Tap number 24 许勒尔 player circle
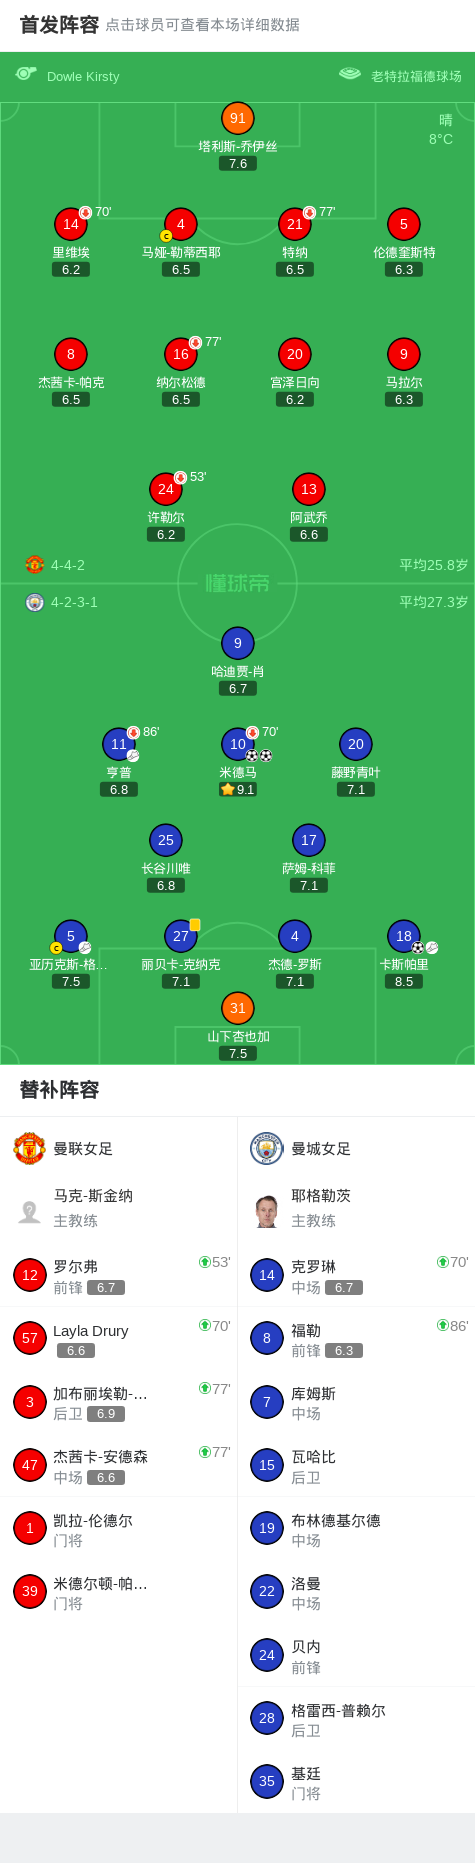This screenshot has width=475, height=1863. pos(166,489)
